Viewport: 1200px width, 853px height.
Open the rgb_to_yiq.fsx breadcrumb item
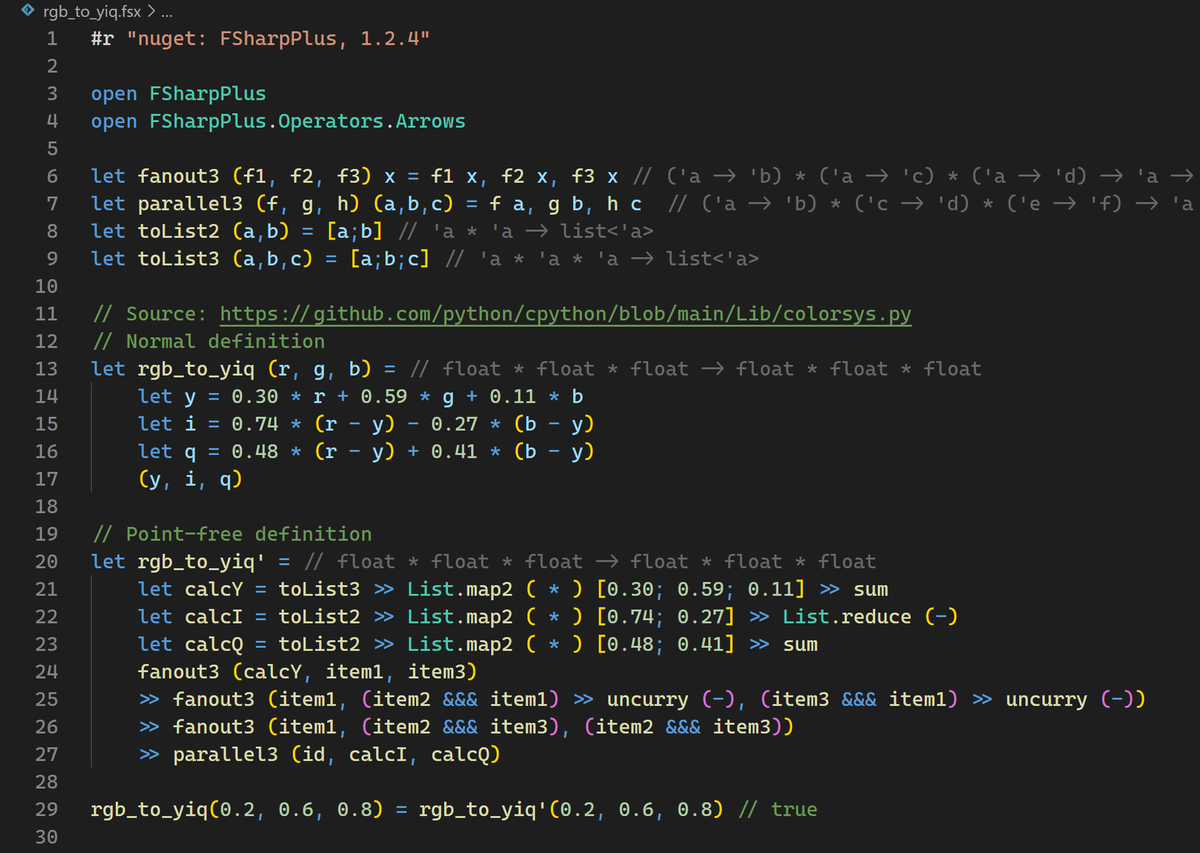click(92, 12)
